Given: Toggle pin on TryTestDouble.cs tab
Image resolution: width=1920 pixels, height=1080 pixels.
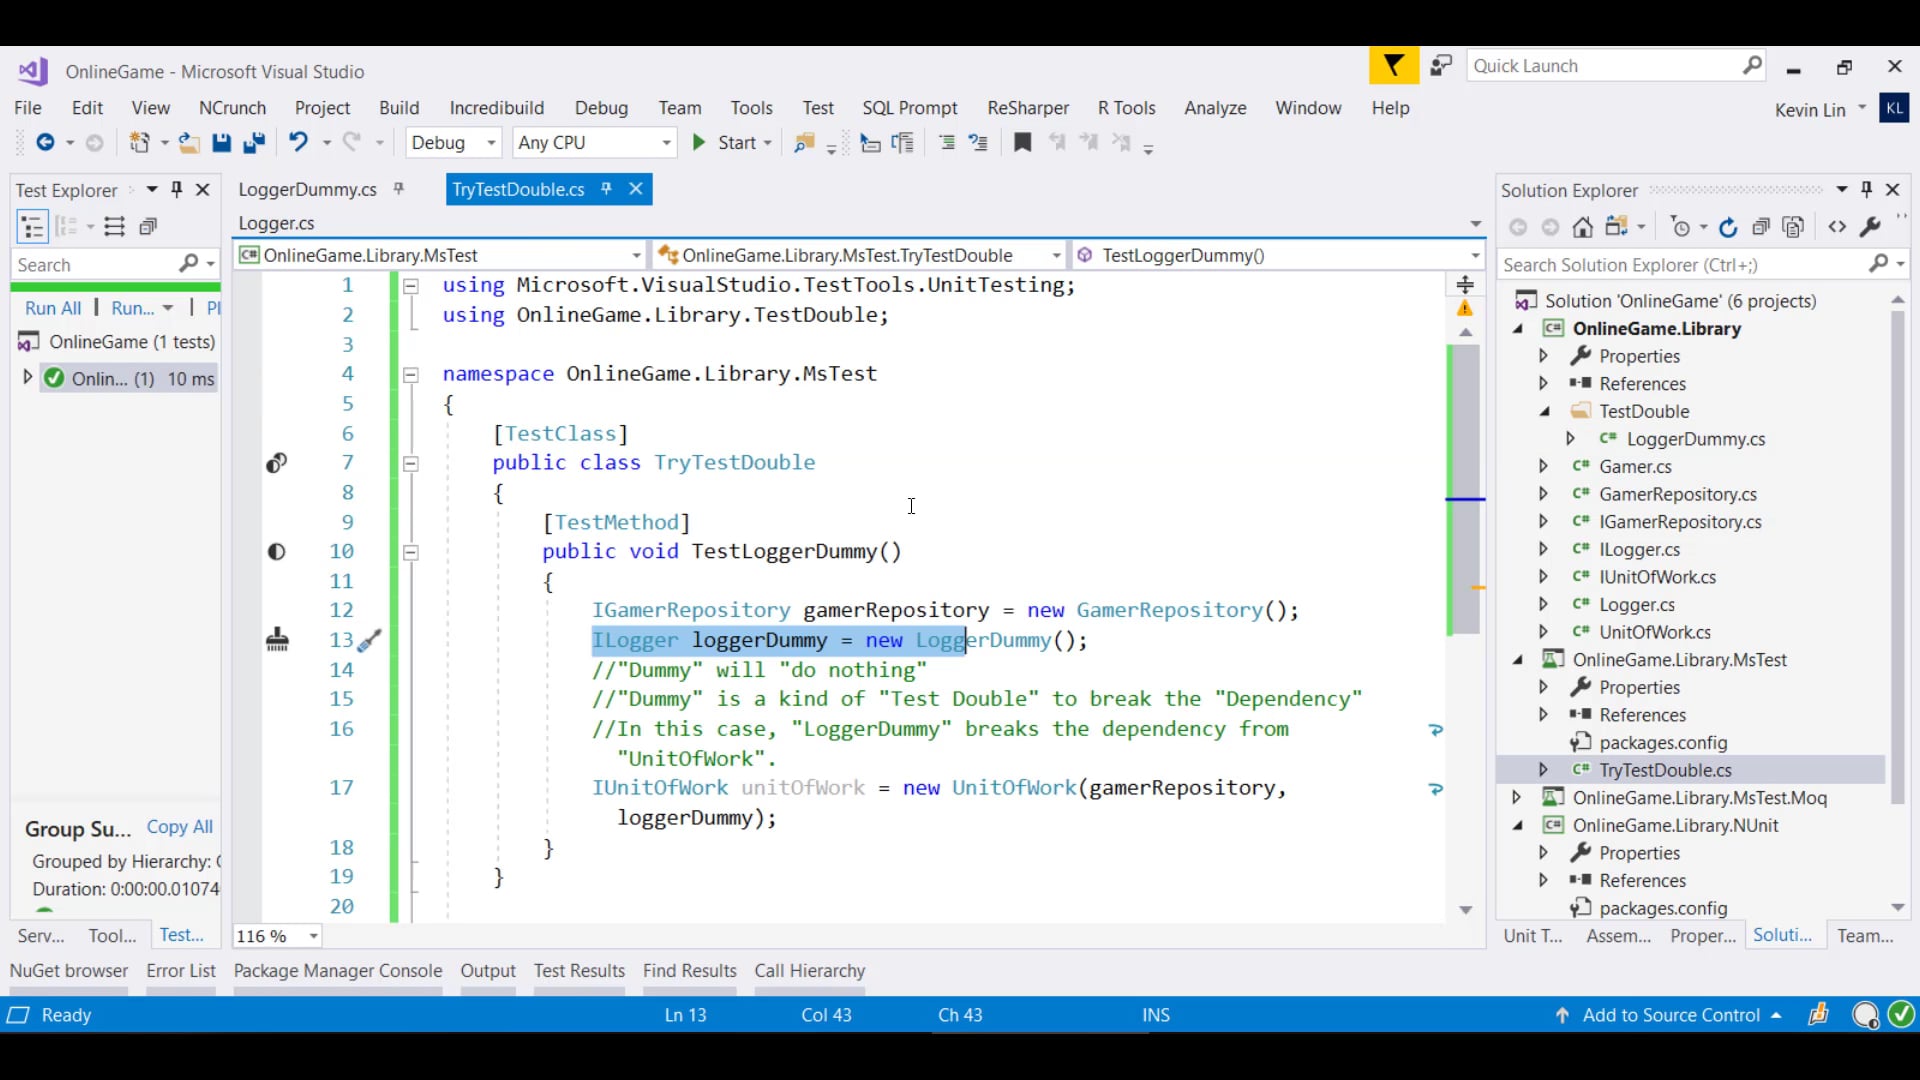Looking at the screenshot, I should 606,189.
